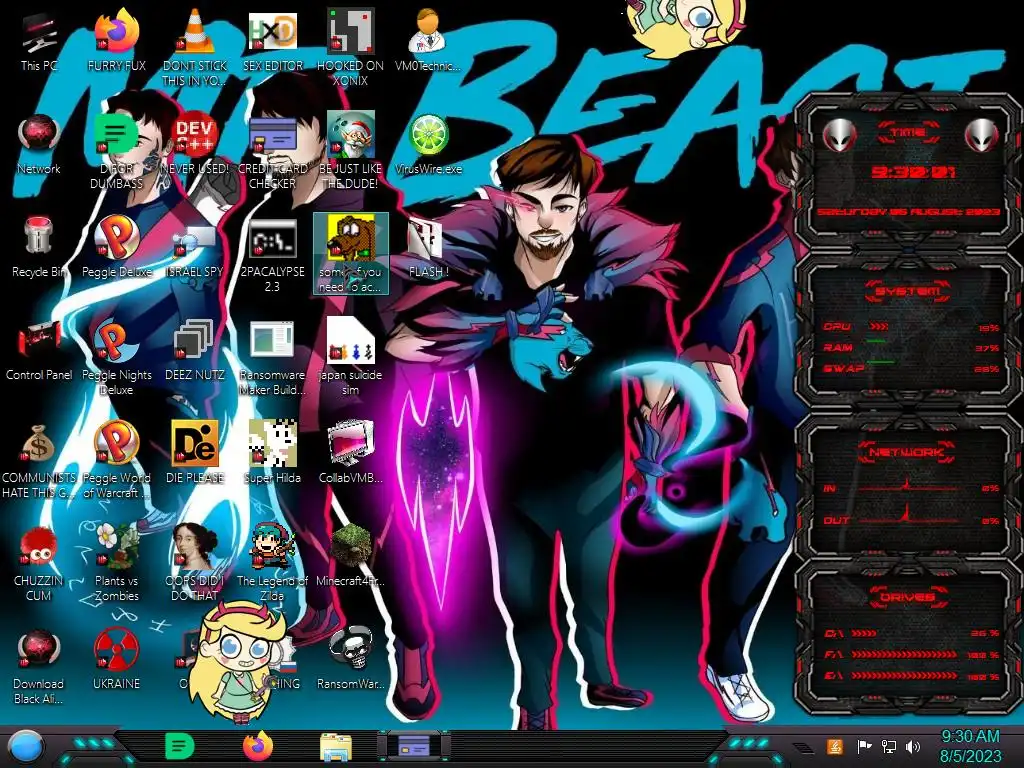
Task: Open the This PC desktop icon
Action: point(39,42)
